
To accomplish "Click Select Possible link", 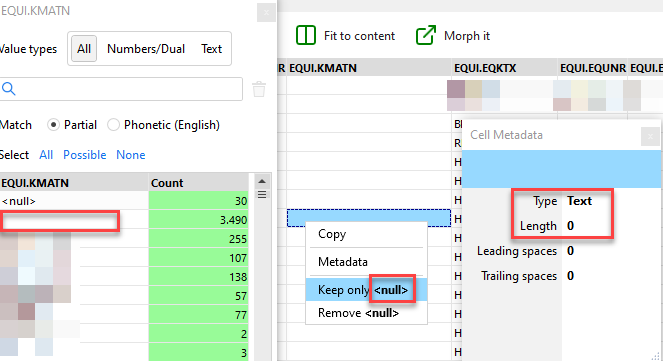I will (x=85, y=155).
